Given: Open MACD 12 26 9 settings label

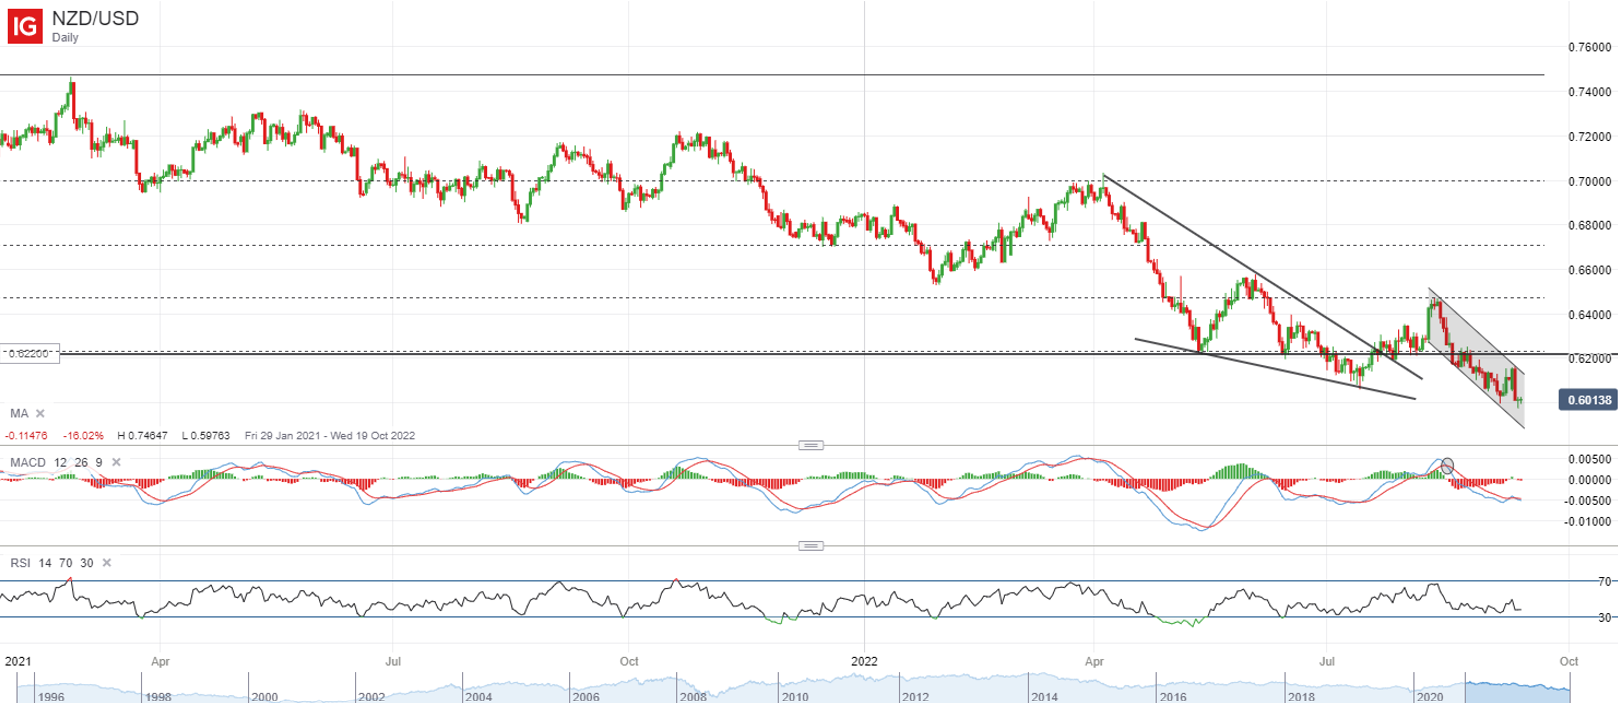Looking at the screenshot, I should pyautogui.click(x=56, y=462).
